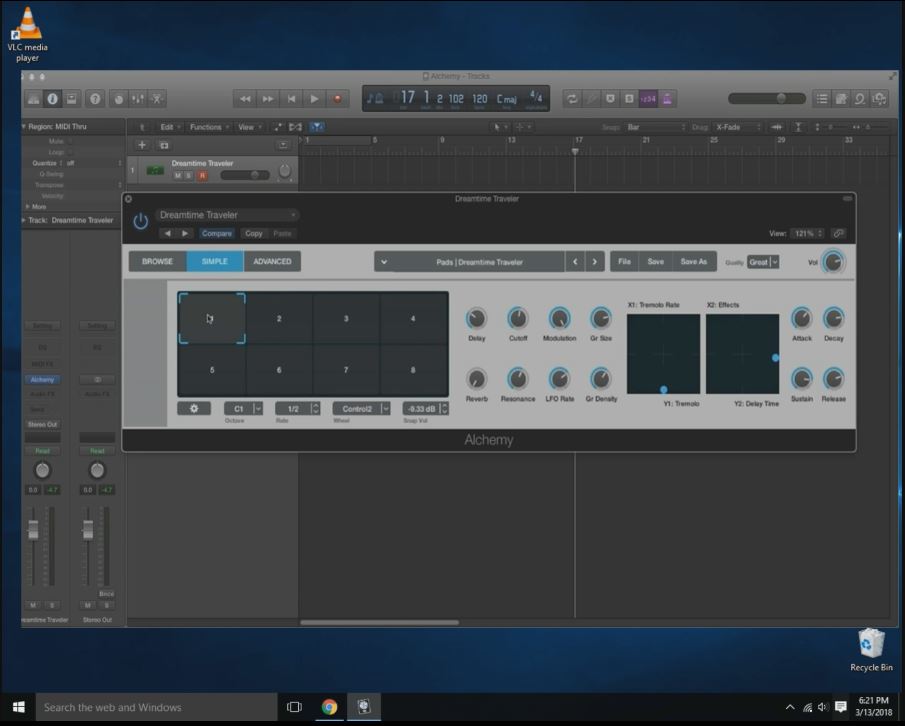Image resolution: width=905 pixels, height=726 pixels.
Task: Open the Functions menu in the editor
Action: [x=207, y=127]
